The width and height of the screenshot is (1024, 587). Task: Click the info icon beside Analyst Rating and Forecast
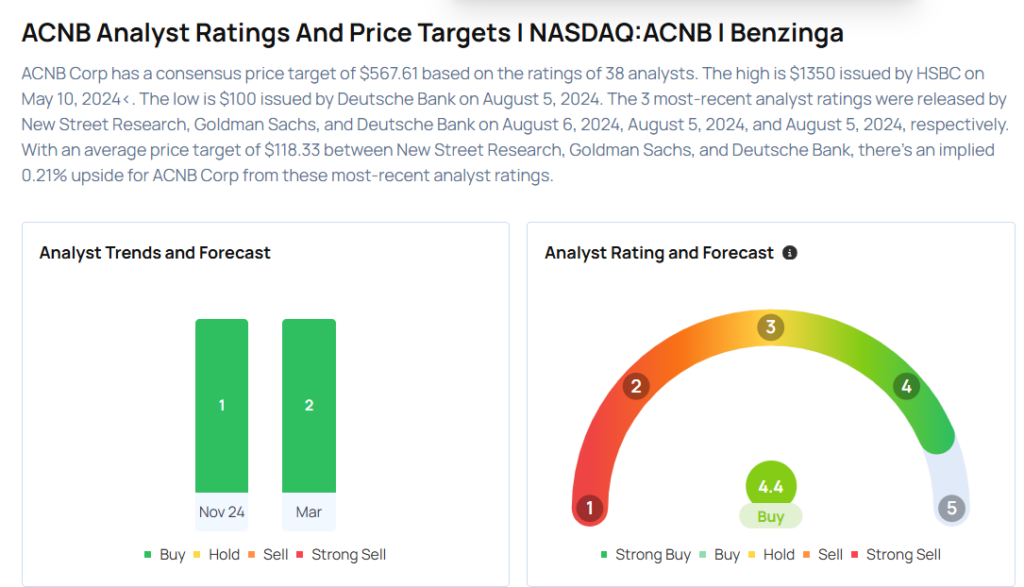[790, 253]
